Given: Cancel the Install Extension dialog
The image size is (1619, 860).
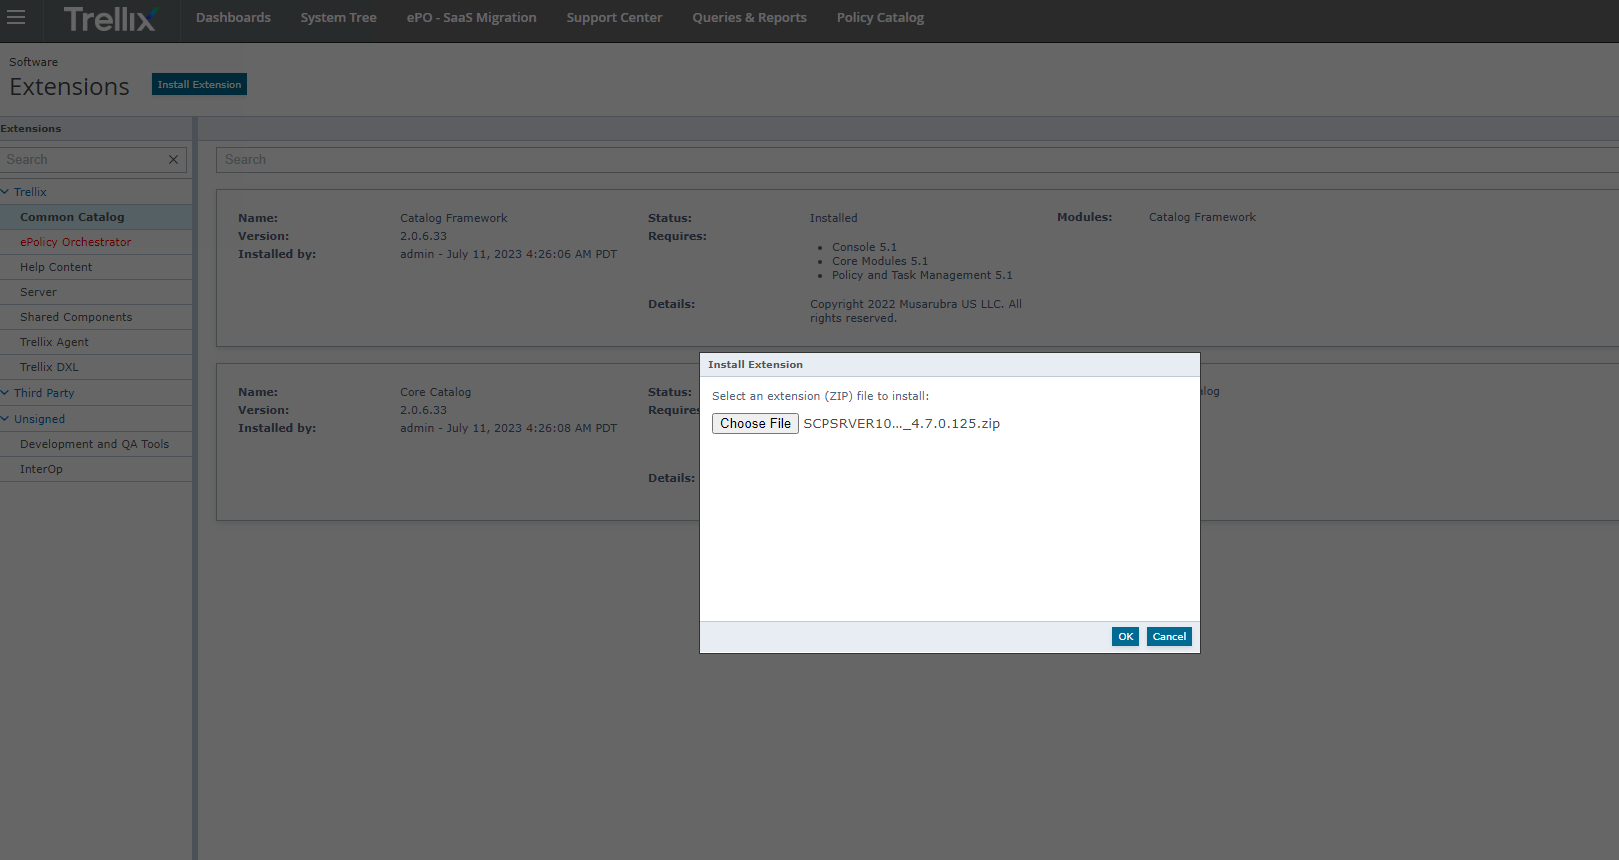Looking at the screenshot, I should click(1168, 637).
